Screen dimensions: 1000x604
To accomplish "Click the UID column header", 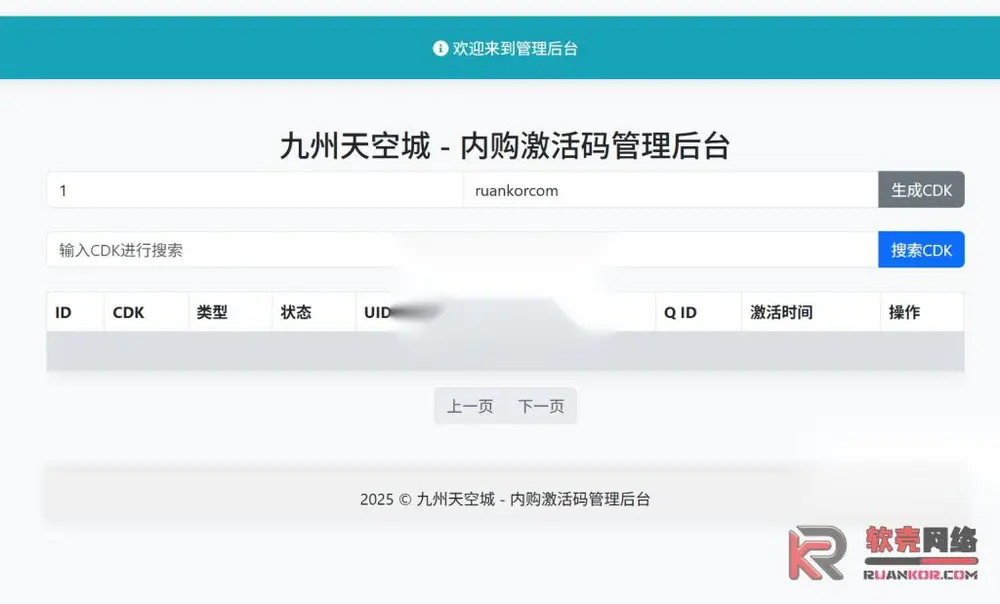I will [377, 313].
